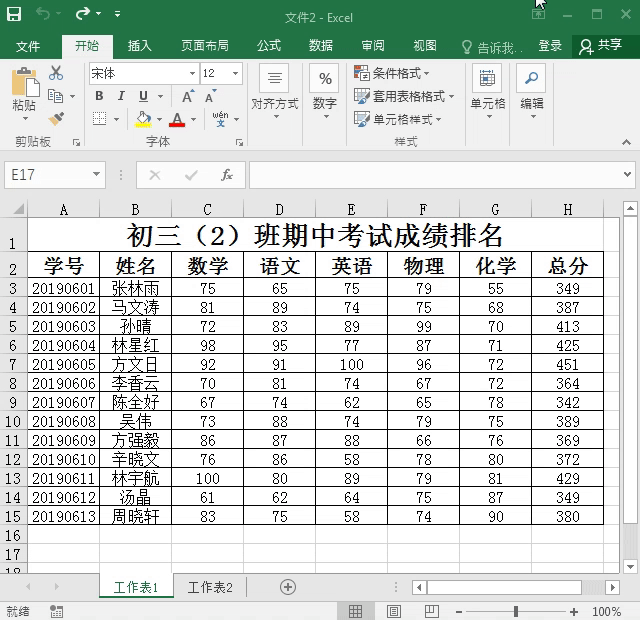The height and width of the screenshot is (620, 640).
Task: Click the Name Box showing E17
Action: (x=47, y=175)
